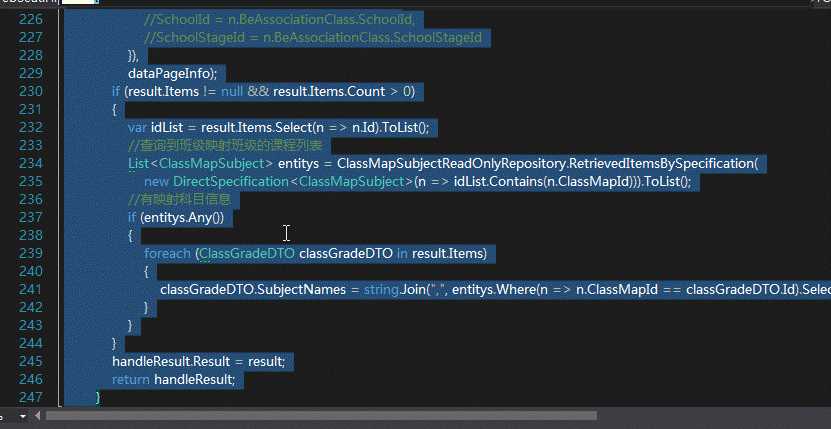Click 'ClassGradeDTO' type on line 239
Image resolution: width=831 pixels, height=429 pixels.
(x=246, y=253)
